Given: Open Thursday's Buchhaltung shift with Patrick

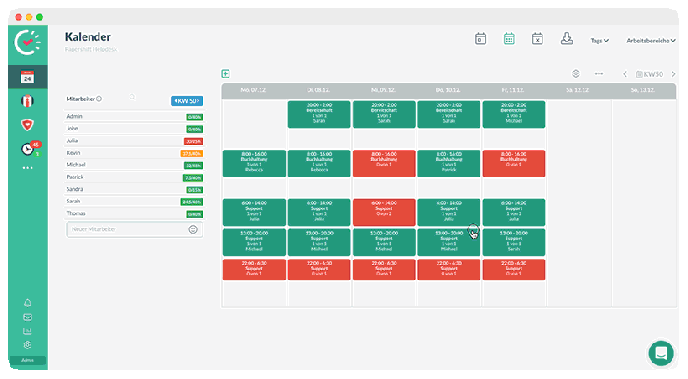Looking at the screenshot, I should [448, 164].
